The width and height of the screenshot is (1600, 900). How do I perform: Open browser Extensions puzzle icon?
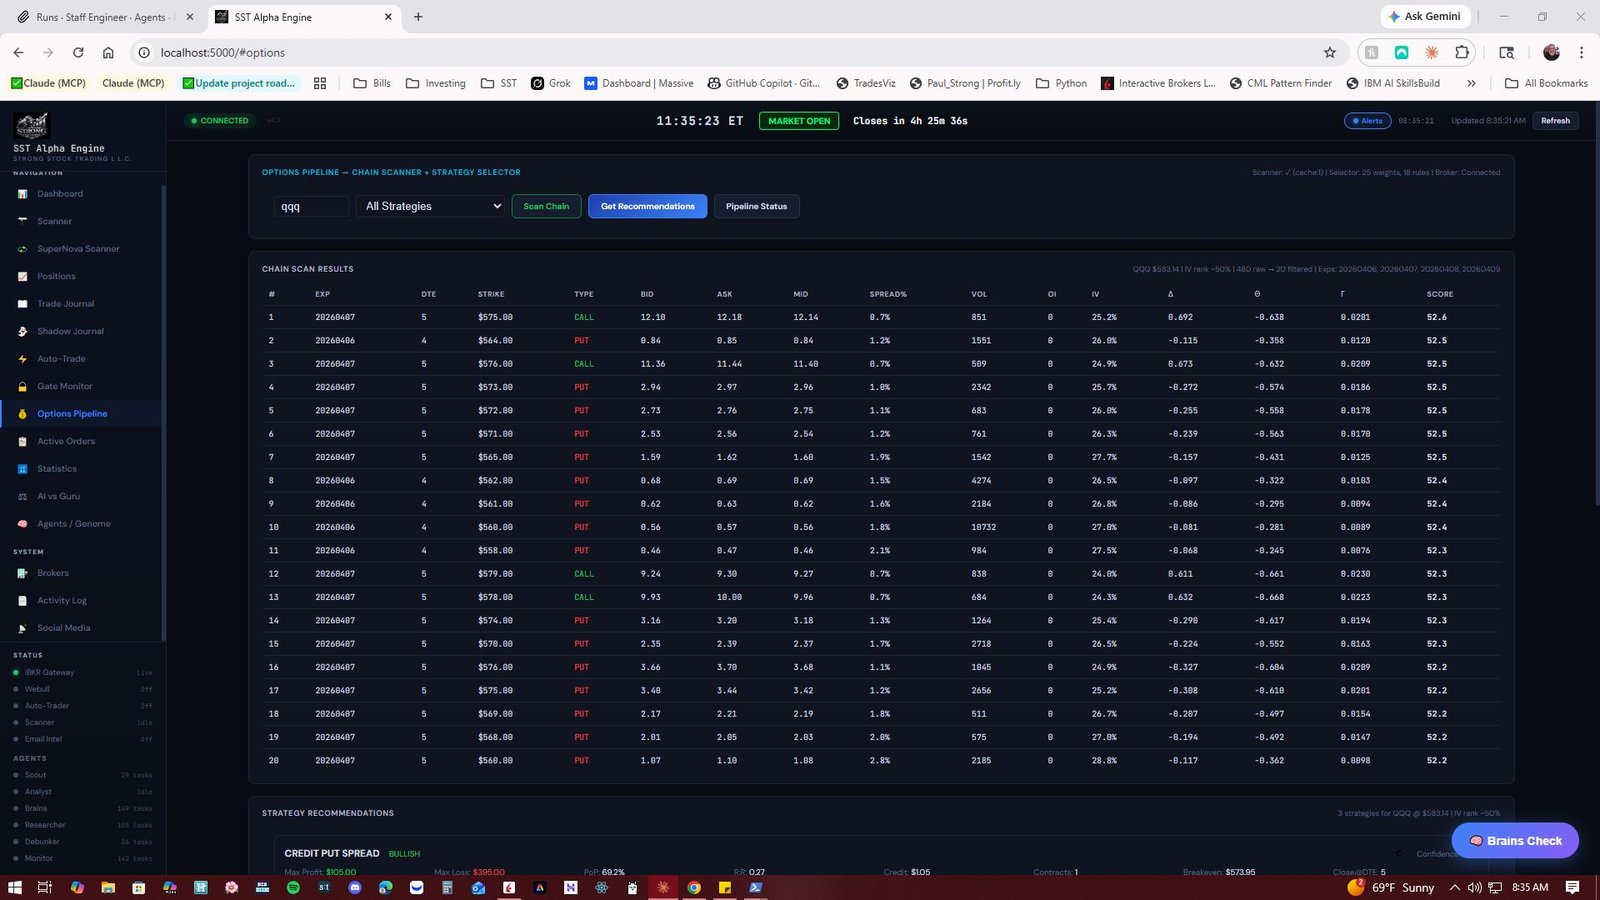(x=1462, y=52)
